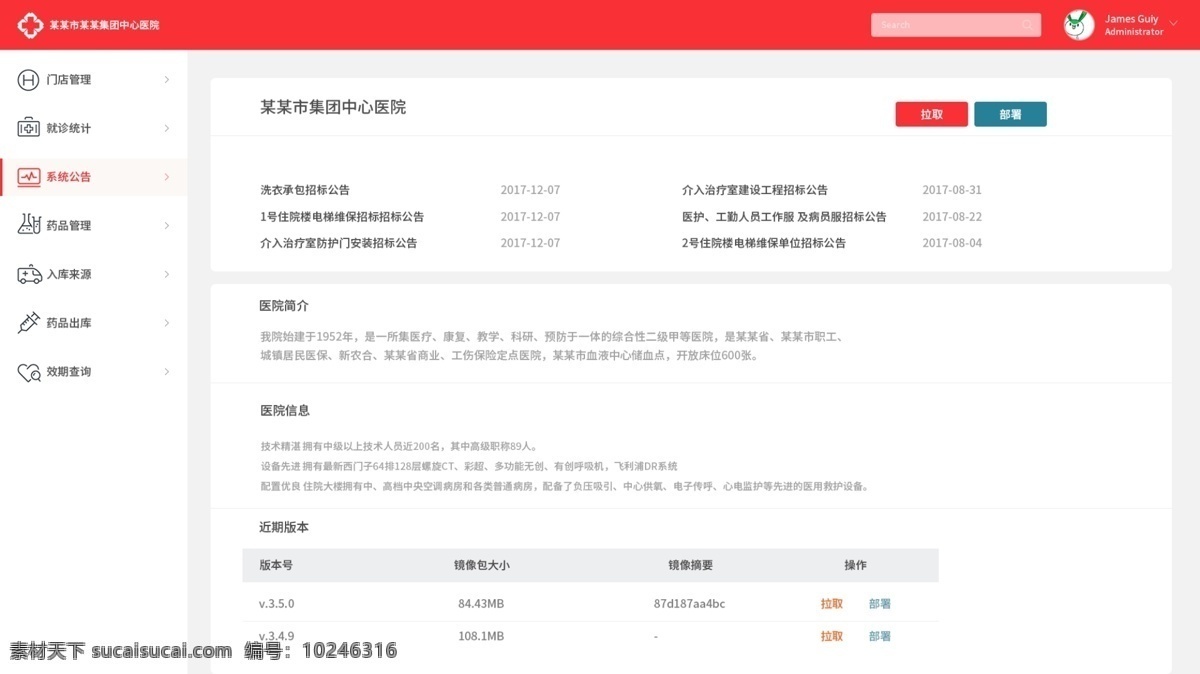Click the 就诊统计 medical kit icon
The width and height of the screenshot is (1200, 674).
29,128
